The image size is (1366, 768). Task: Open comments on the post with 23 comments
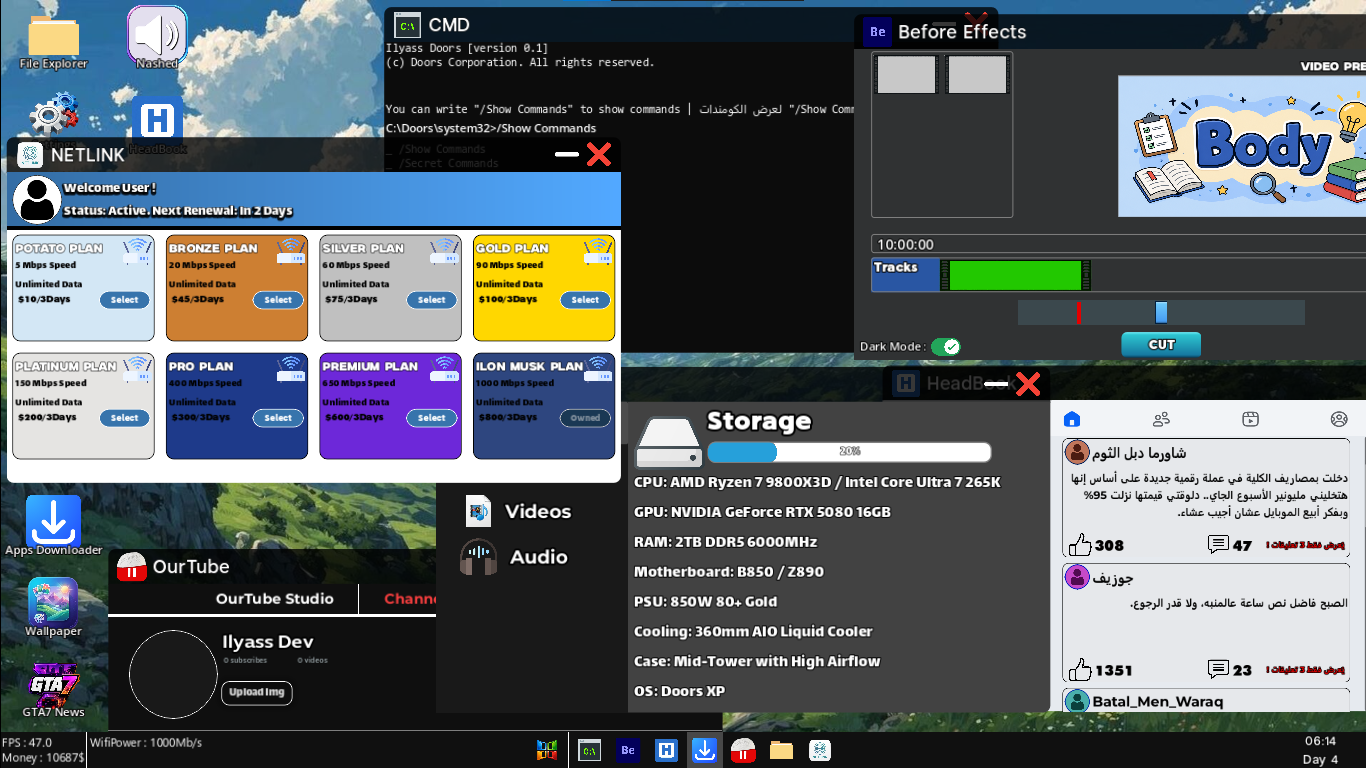1218,670
